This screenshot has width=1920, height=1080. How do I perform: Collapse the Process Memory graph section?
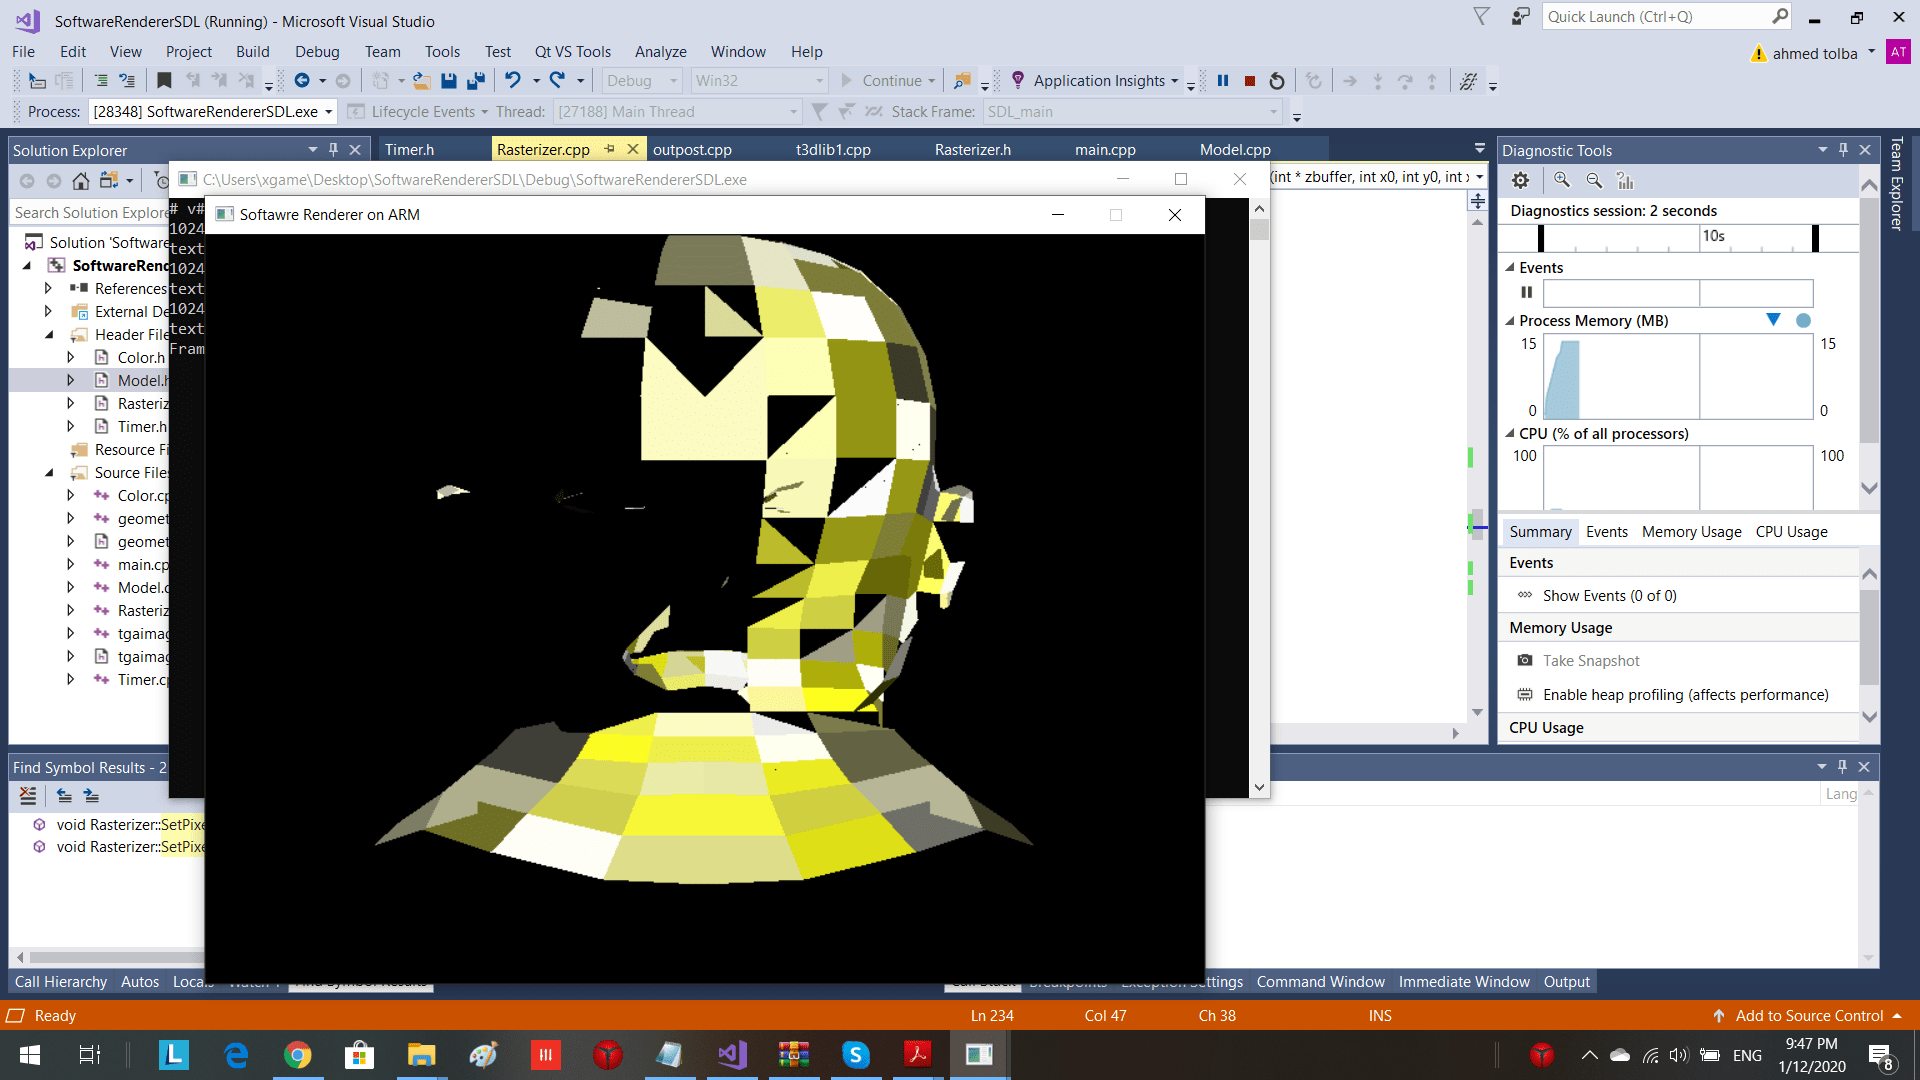click(x=1510, y=321)
